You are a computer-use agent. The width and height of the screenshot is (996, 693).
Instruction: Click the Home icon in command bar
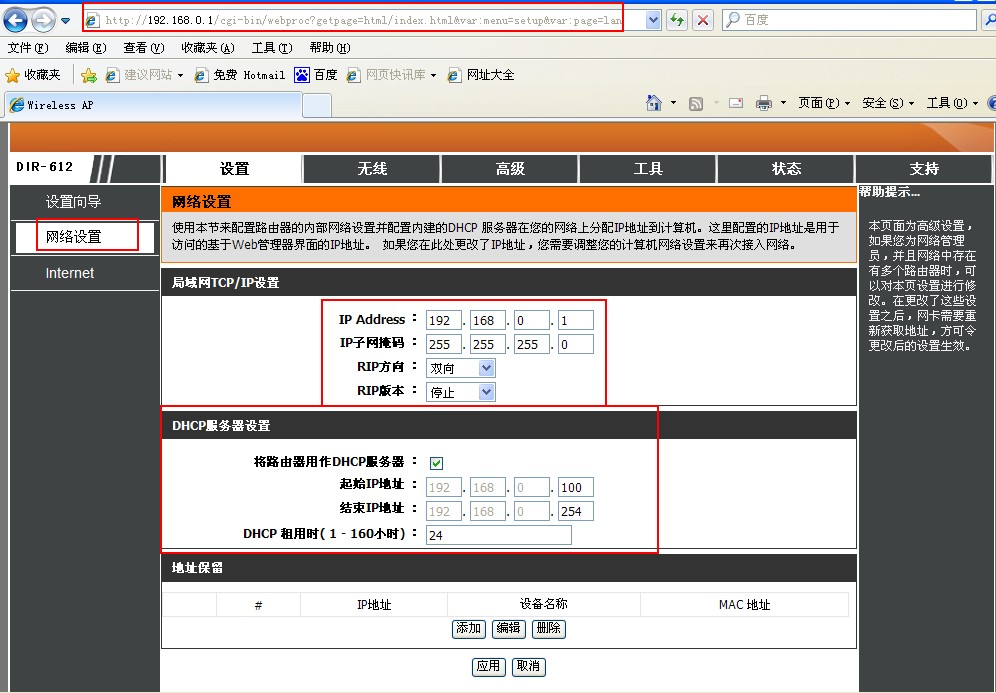click(654, 103)
